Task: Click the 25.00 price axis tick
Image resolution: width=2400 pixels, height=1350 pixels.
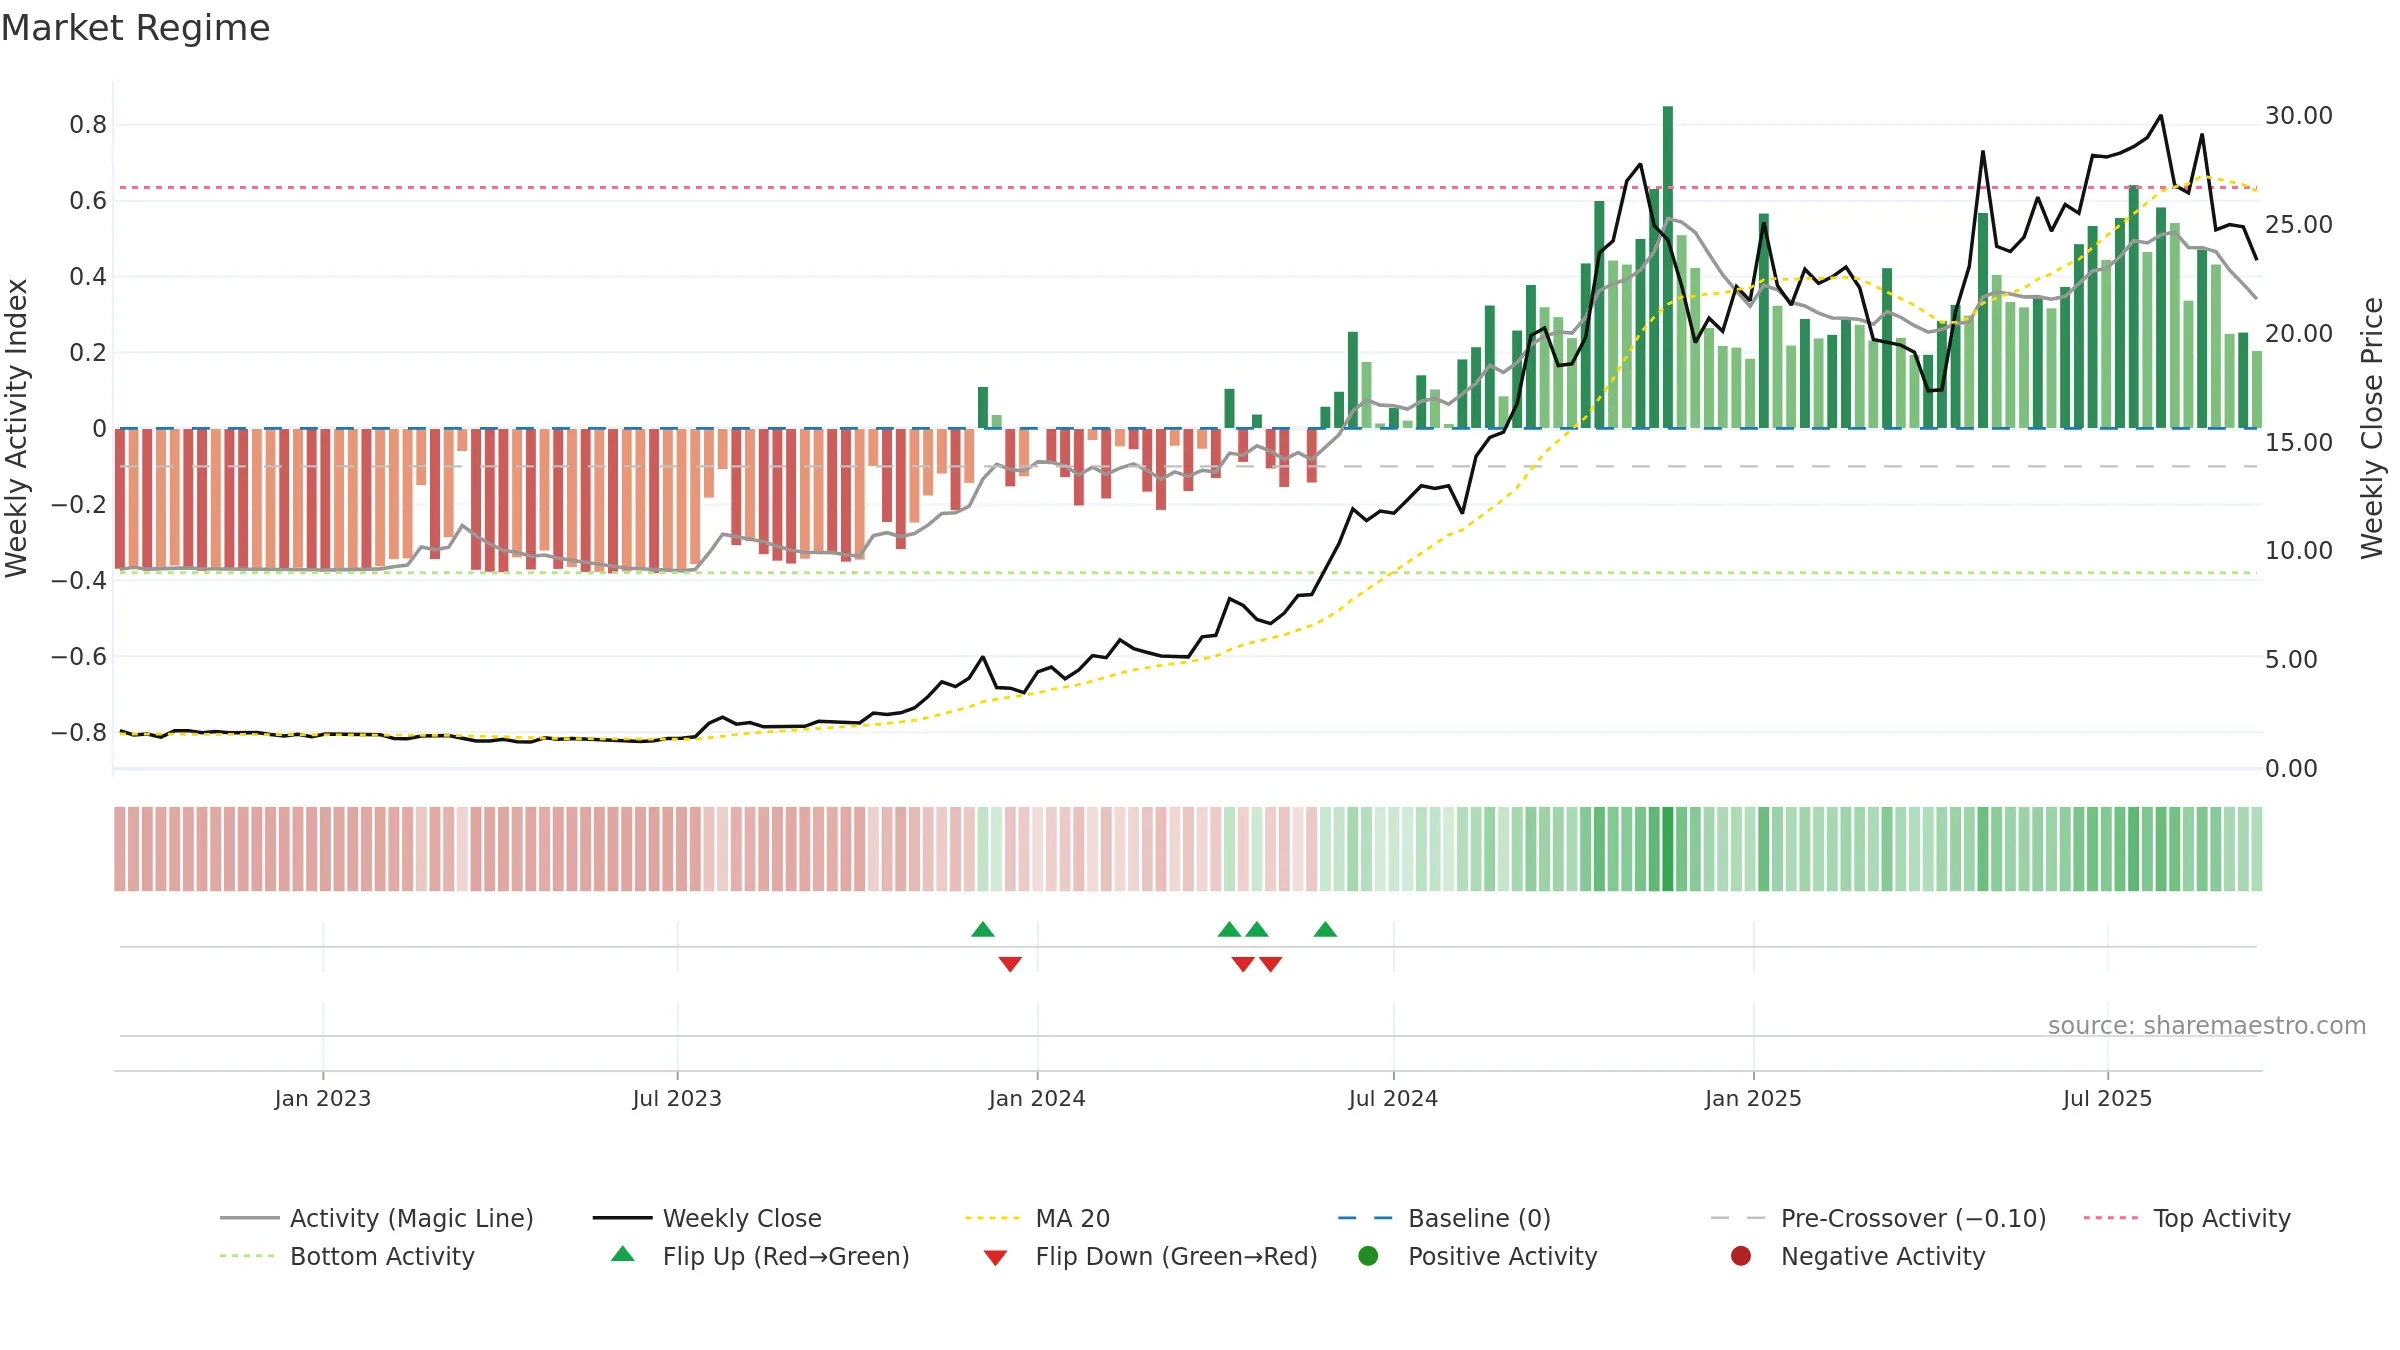Action: tap(2299, 225)
